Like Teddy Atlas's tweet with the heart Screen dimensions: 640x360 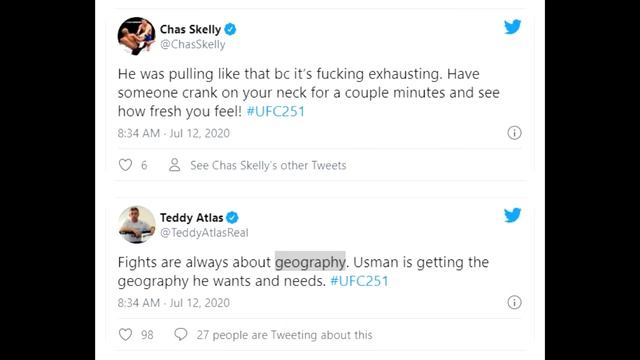[x=125, y=335]
